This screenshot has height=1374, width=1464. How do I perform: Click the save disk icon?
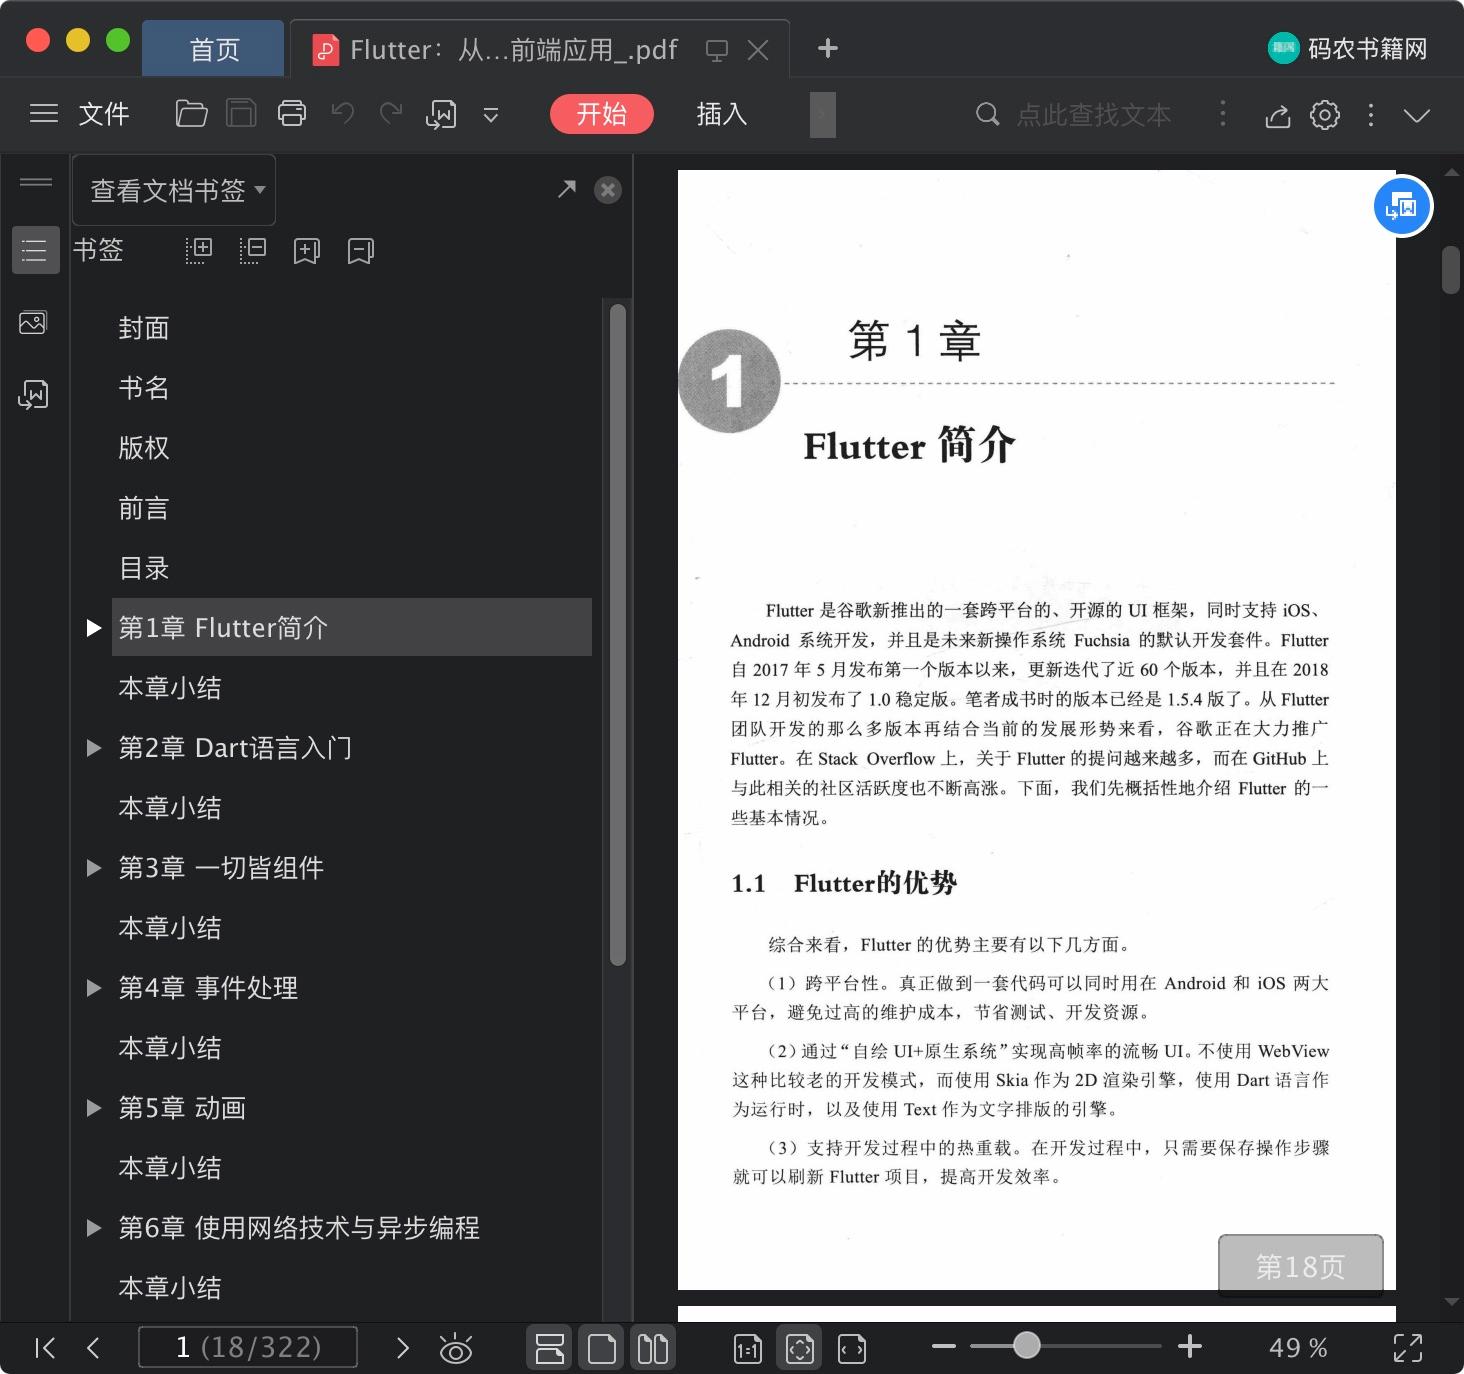[x=241, y=114]
